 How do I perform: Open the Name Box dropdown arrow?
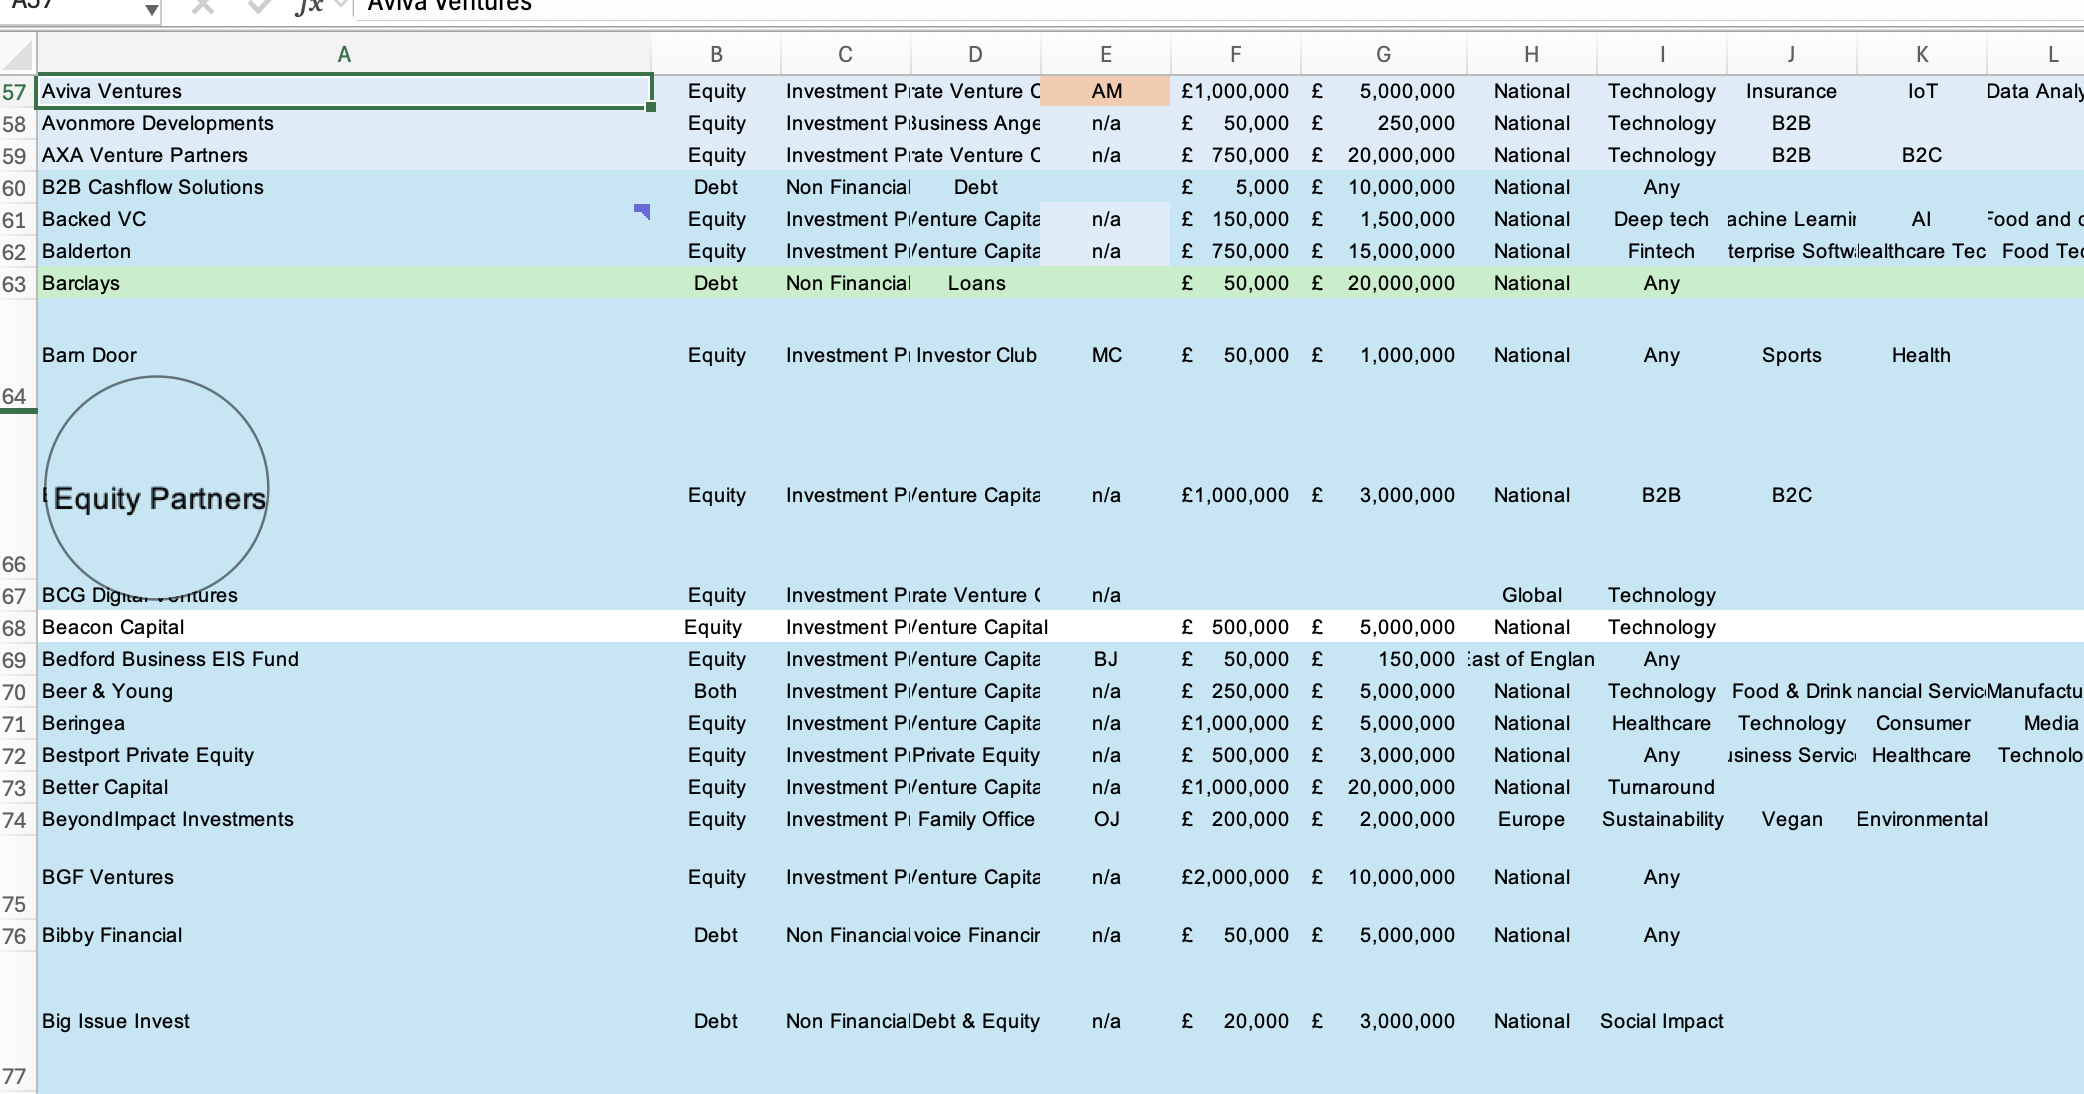point(150,10)
